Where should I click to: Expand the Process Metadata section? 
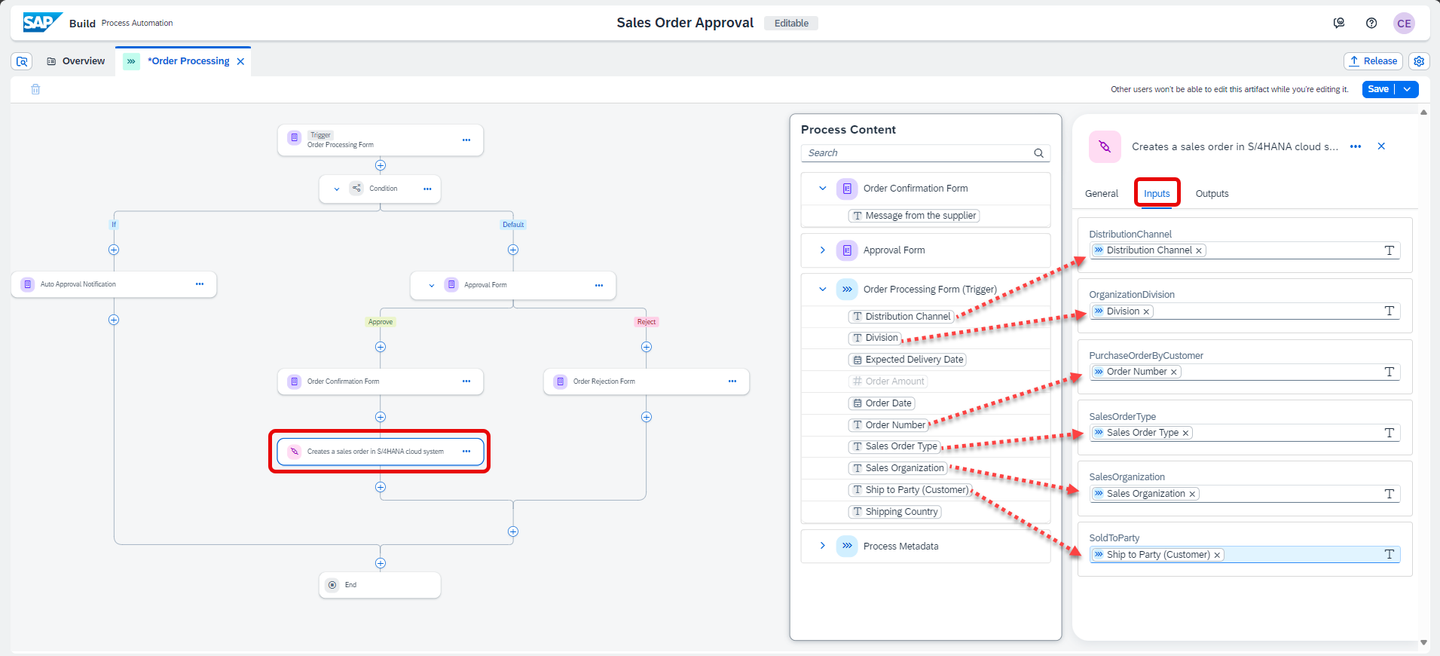click(822, 546)
